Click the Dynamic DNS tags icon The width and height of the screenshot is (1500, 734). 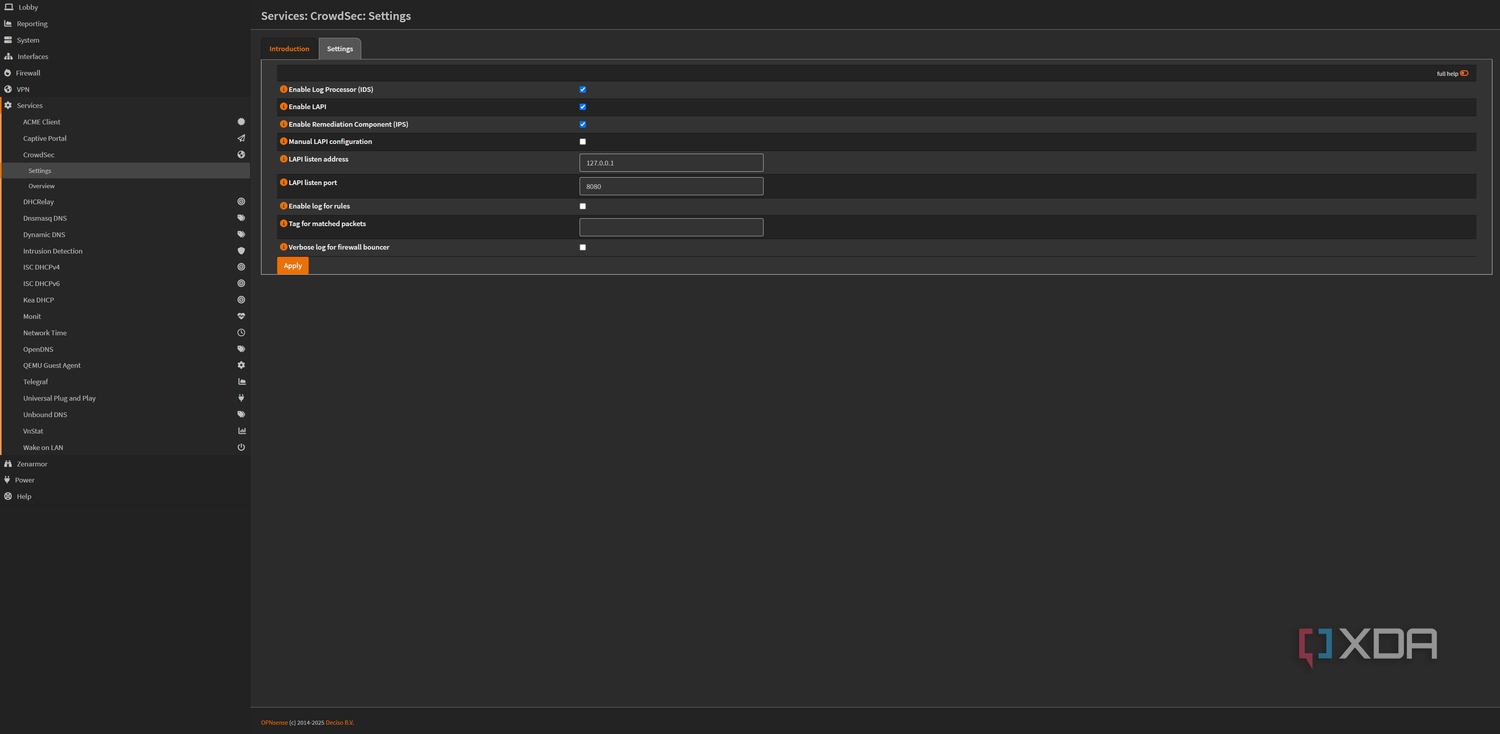click(x=241, y=235)
